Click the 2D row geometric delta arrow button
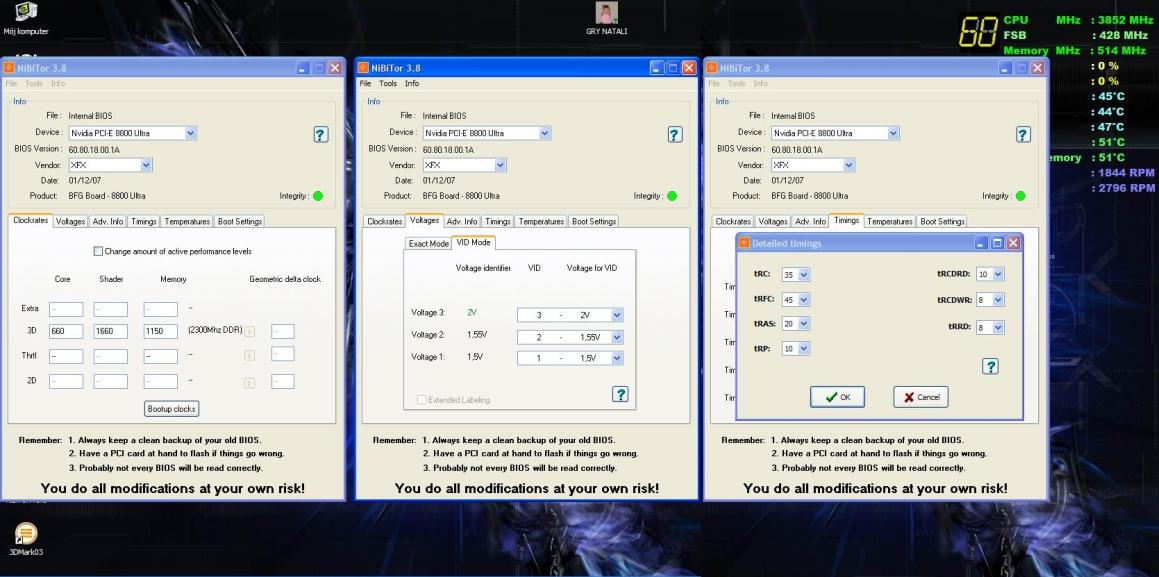Screen dimensions: 1159x577 click(x=249, y=383)
